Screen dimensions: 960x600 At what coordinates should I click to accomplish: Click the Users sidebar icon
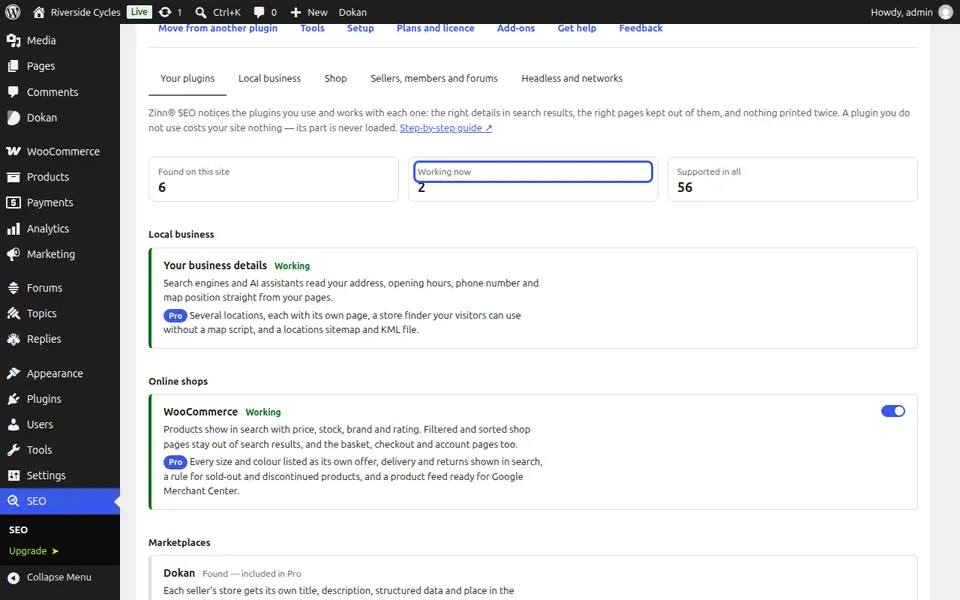pyautogui.click(x=13, y=424)
